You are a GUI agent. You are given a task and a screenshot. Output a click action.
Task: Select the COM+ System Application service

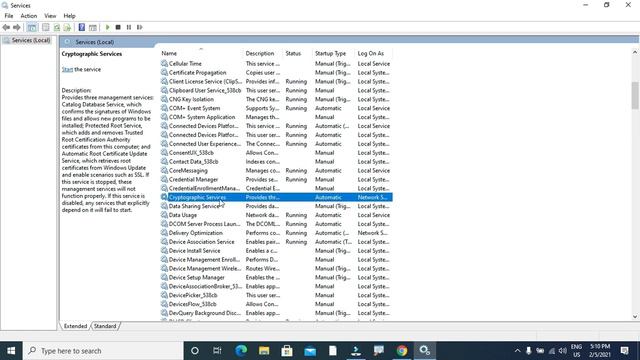(276, 117)
